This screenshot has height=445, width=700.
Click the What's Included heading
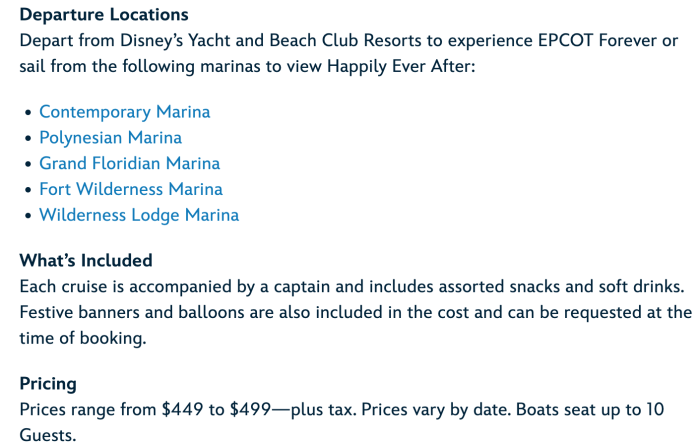[86, 261]
